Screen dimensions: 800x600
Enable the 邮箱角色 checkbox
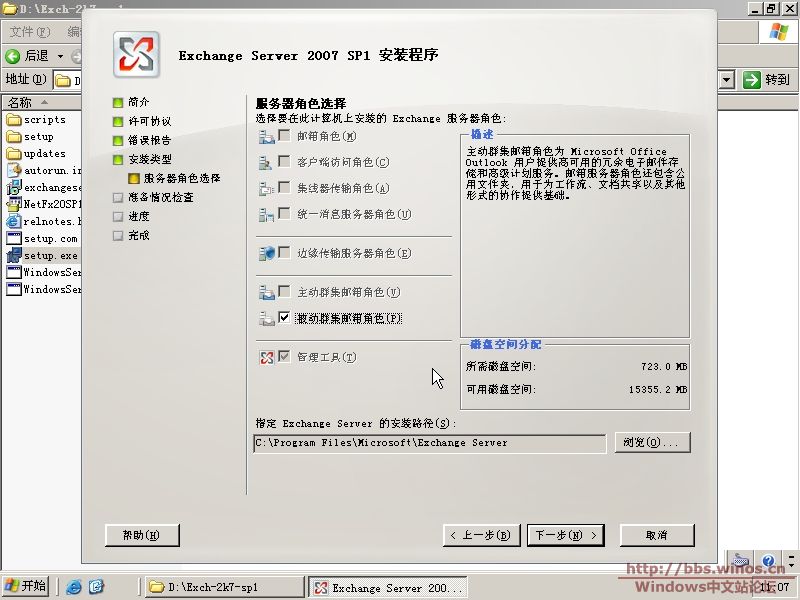285,136
